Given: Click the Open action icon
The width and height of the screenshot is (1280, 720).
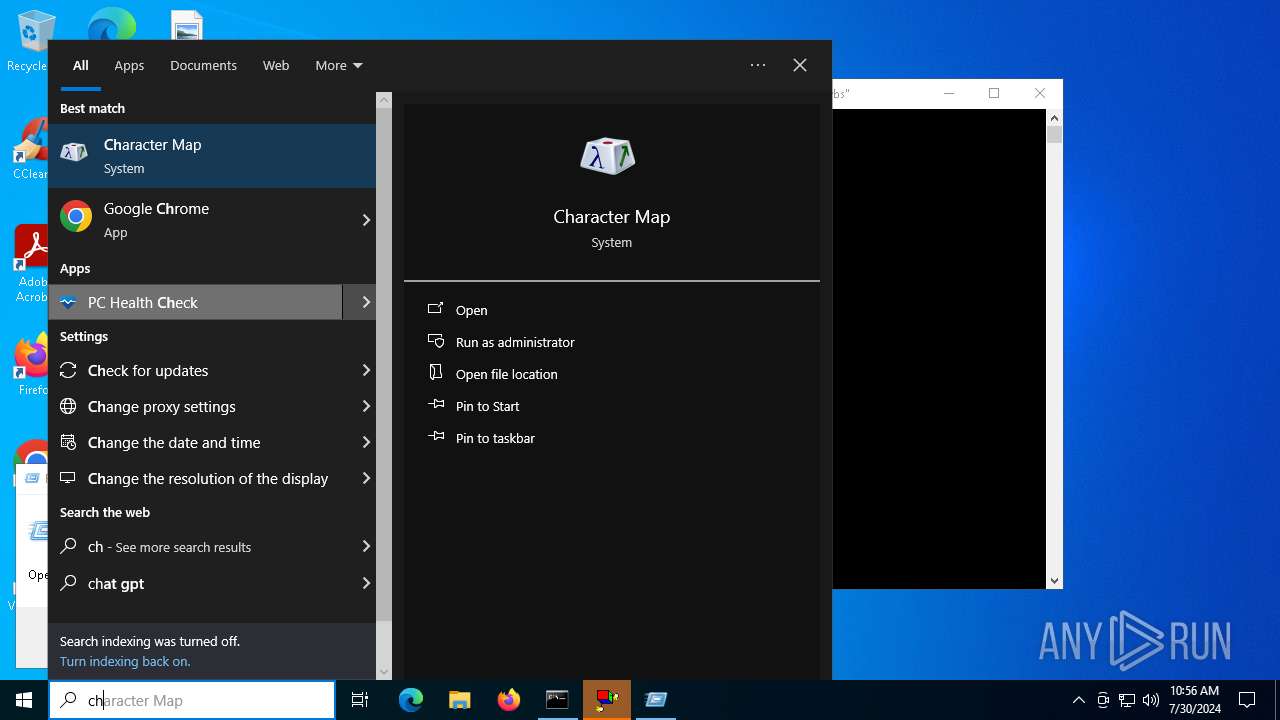Looking at the screenshot, I should (x=435, y=310).
